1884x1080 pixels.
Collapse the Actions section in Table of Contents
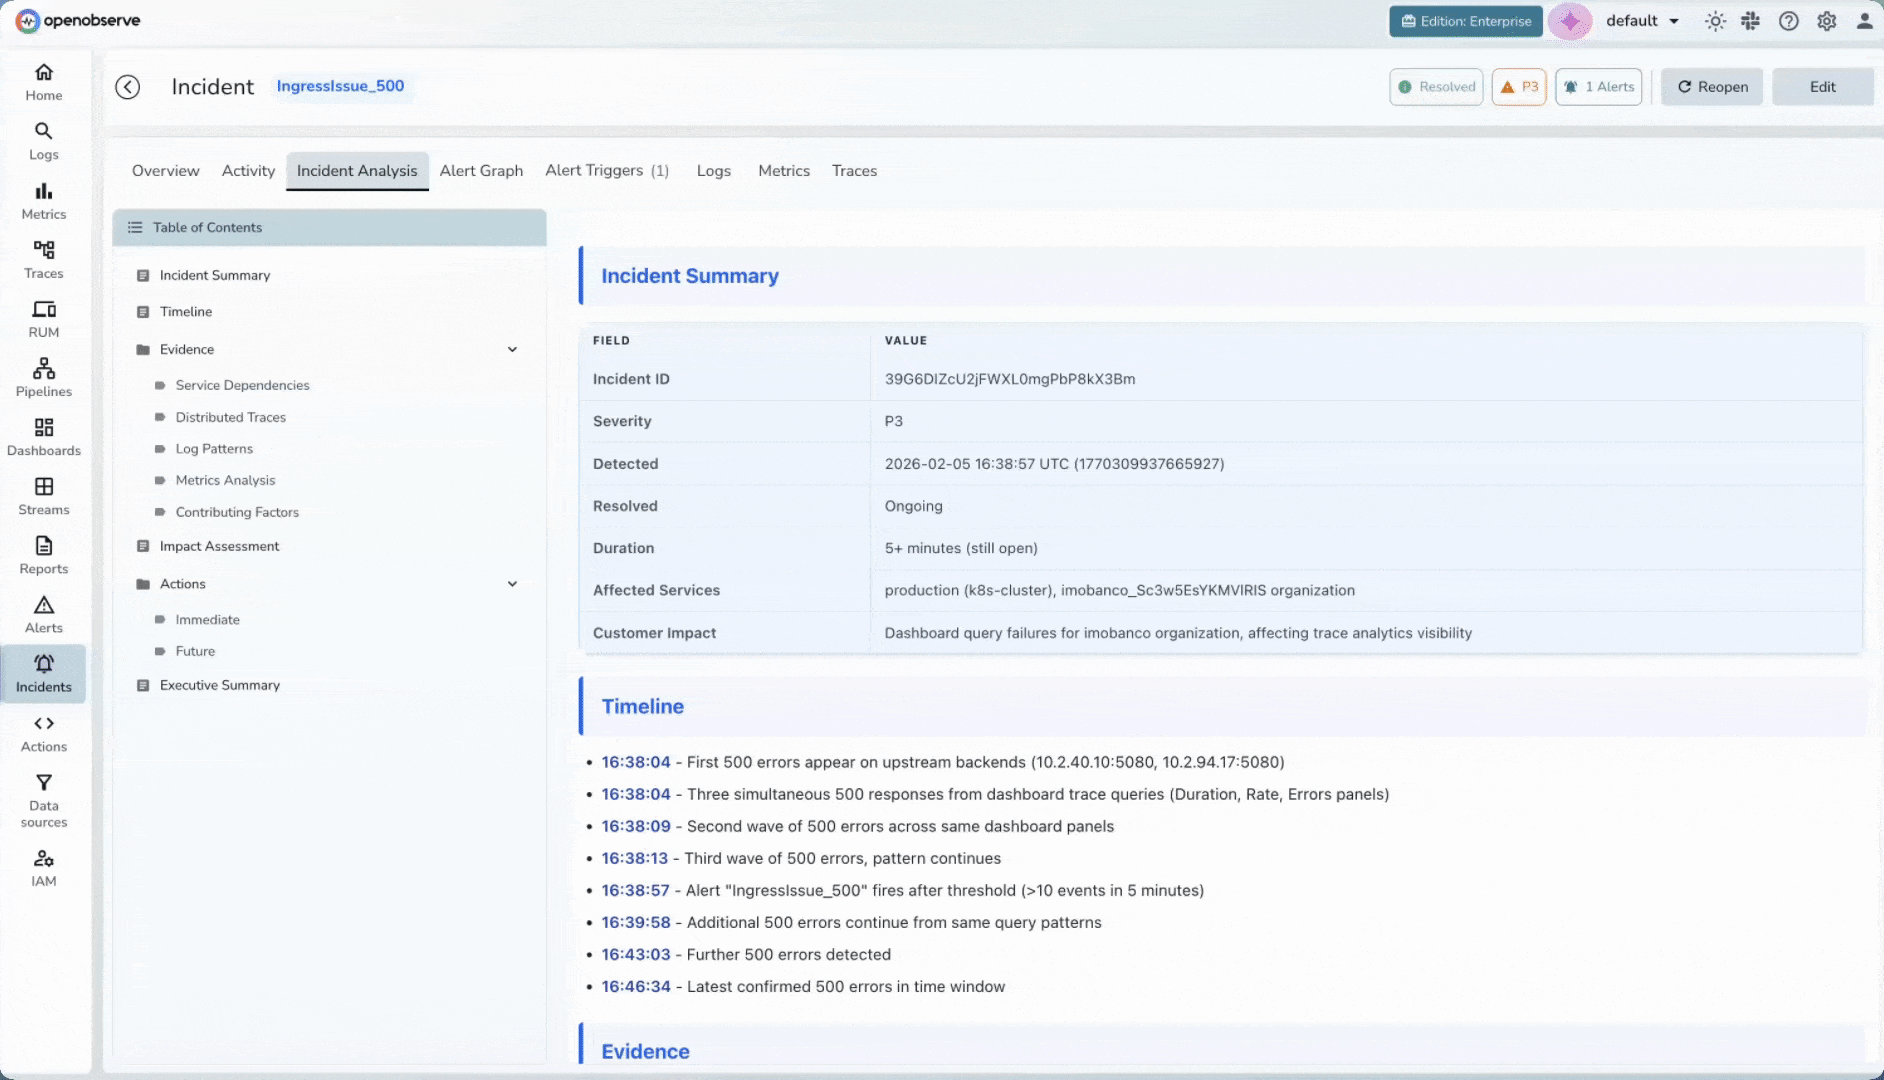click(513, 583)
